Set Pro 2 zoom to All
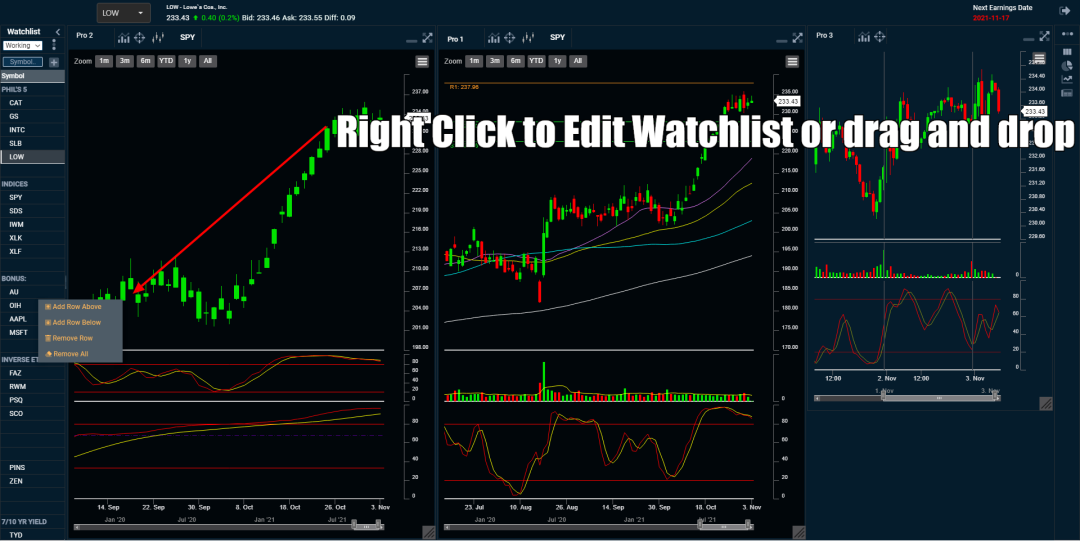Screen dimensions: 1080x546 (x=207, y=61)
